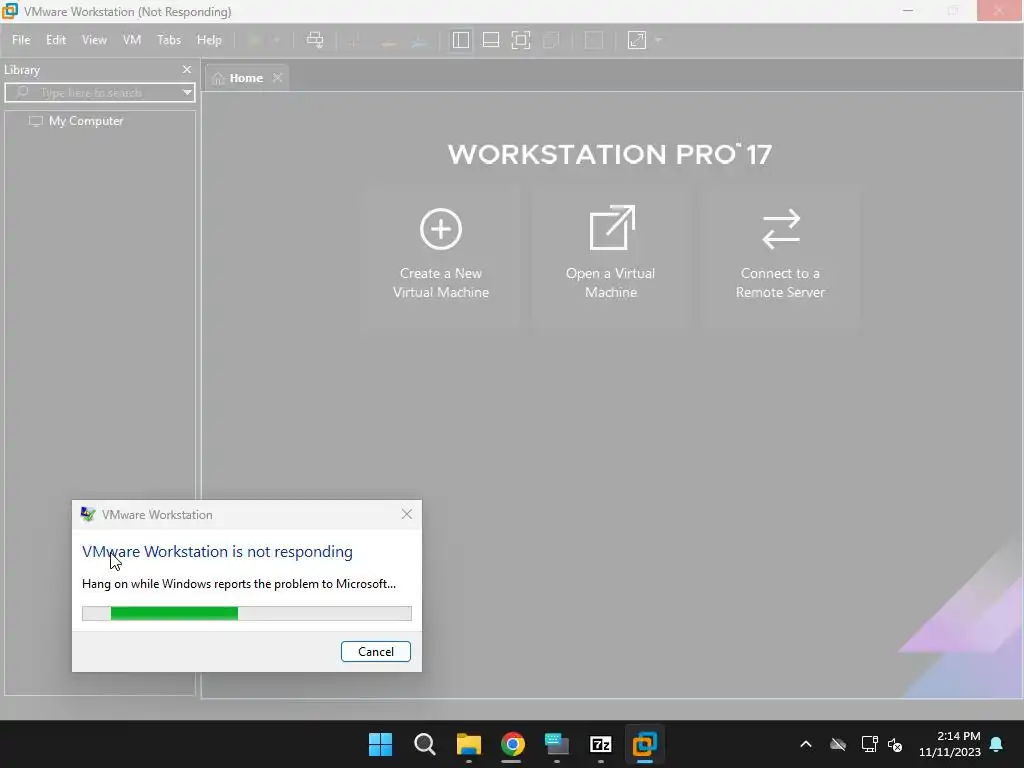Open the Windows Start menu

pyautogui.click(x=381, y=744)
